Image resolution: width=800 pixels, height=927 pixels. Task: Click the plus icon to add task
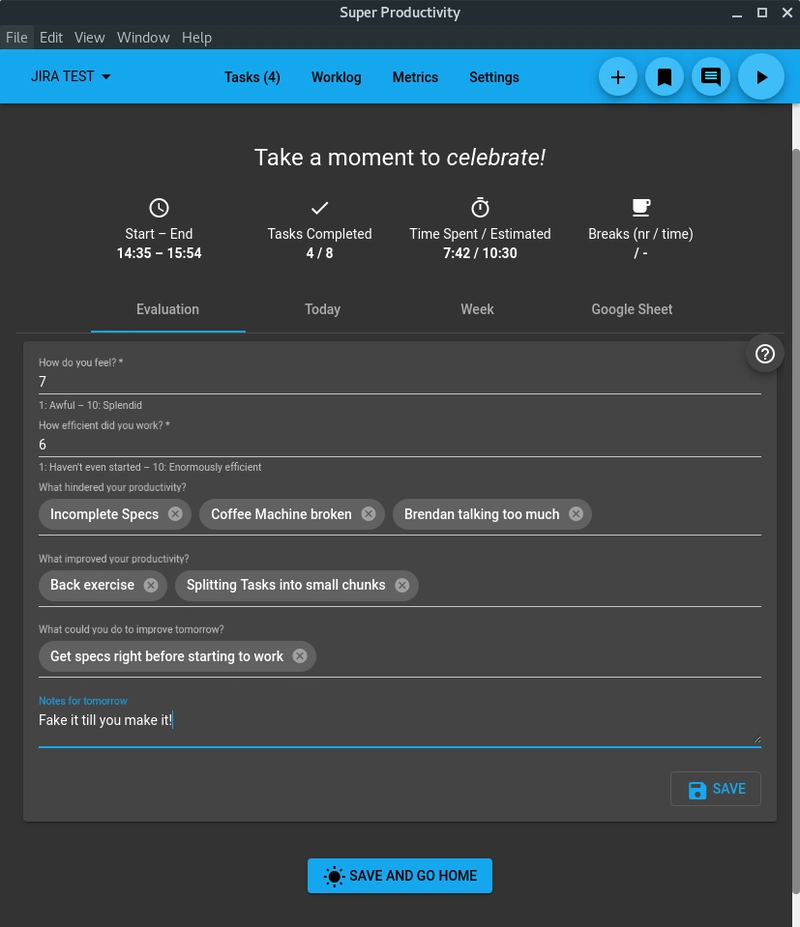(618, 77)
